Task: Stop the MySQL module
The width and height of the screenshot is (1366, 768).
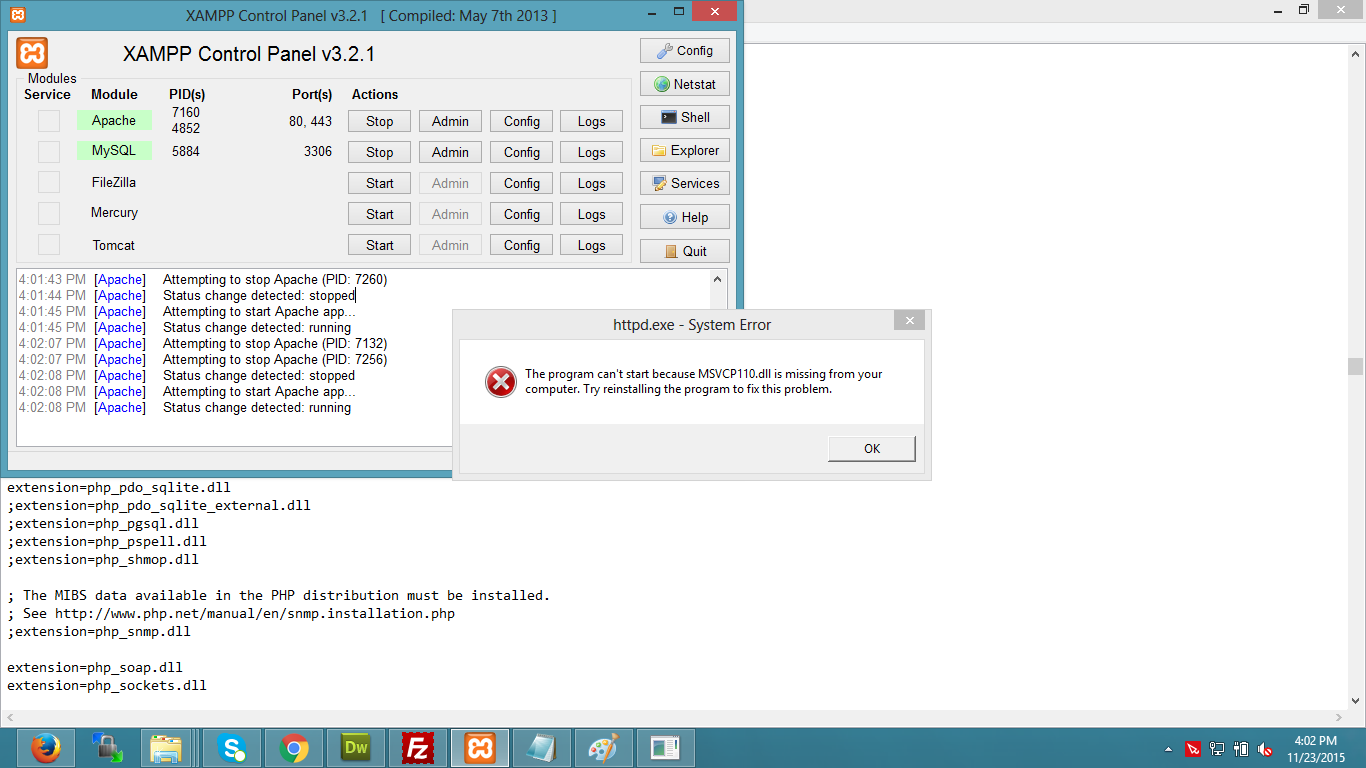Action: pyautogui.click(x=380, y=152)
